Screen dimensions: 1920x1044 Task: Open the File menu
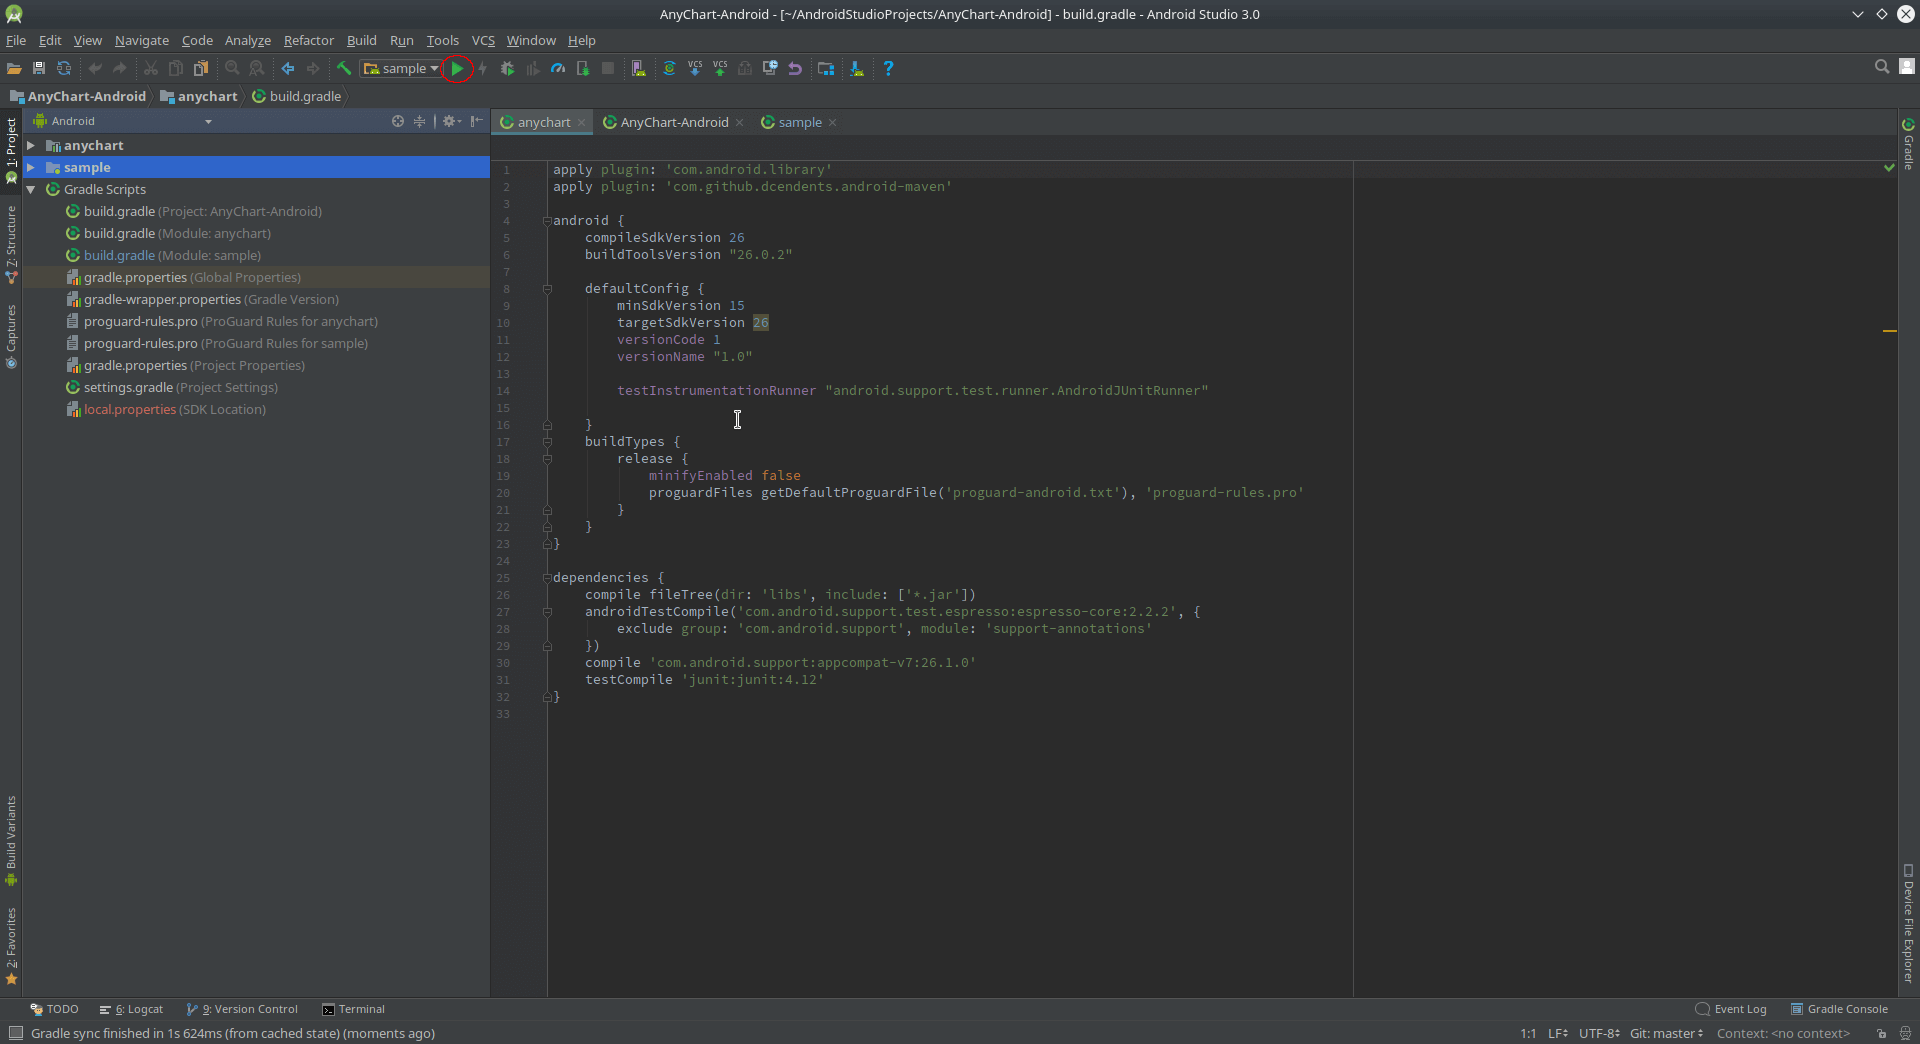(16, 40)
